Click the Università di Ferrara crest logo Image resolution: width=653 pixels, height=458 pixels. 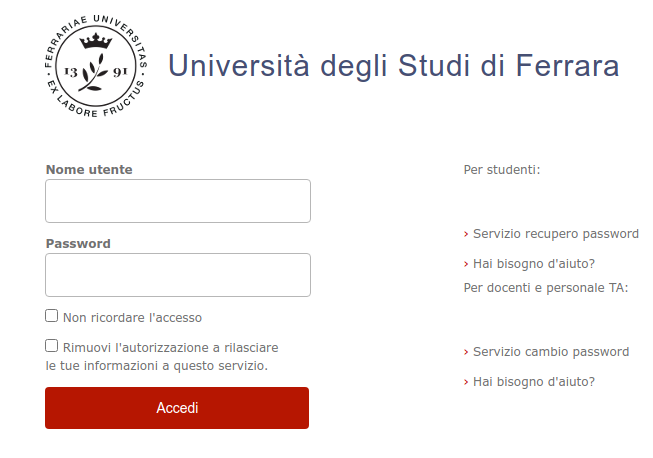(96, 66)
